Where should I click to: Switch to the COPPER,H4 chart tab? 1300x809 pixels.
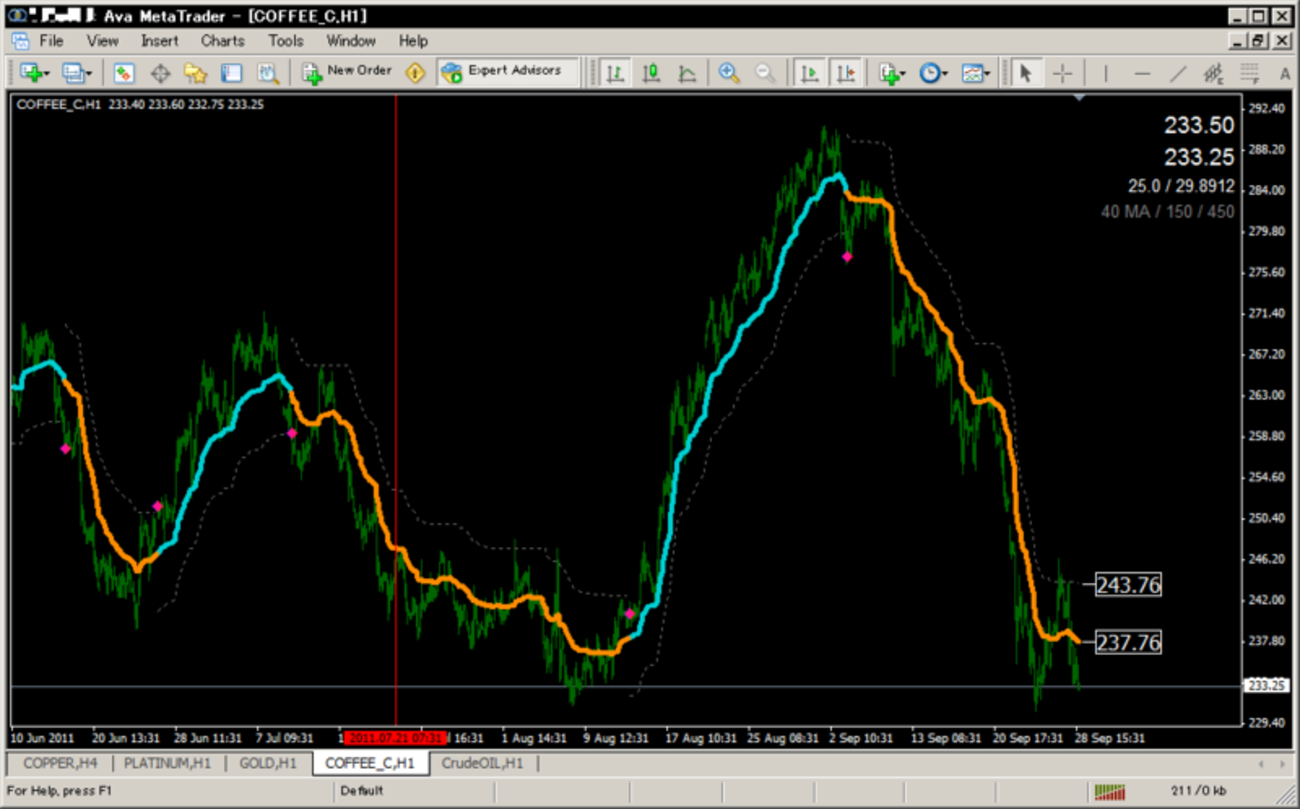[60, 763]
